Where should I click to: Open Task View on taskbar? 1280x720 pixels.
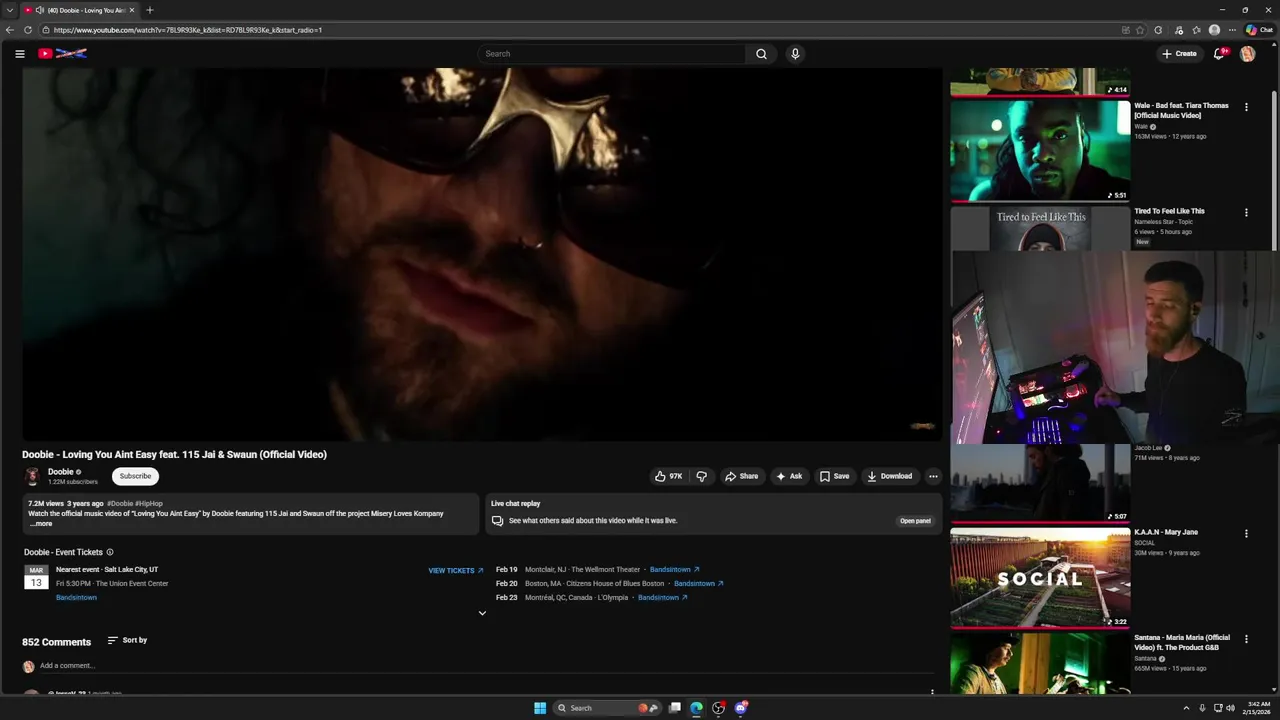675,708
